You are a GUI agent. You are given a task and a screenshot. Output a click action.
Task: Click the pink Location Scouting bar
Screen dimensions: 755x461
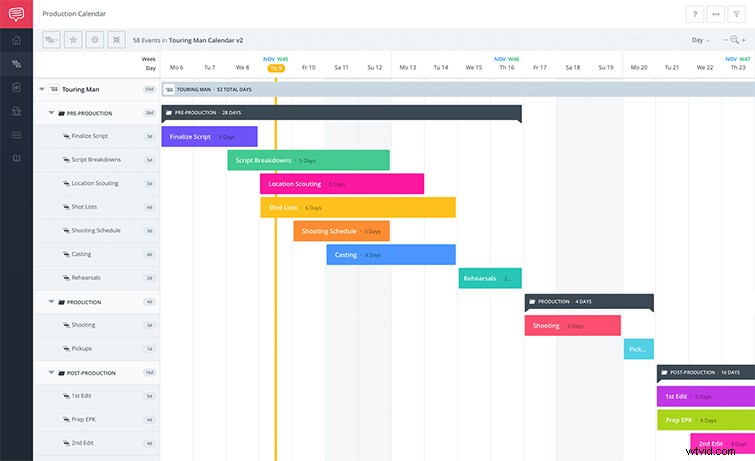point(342,184)
